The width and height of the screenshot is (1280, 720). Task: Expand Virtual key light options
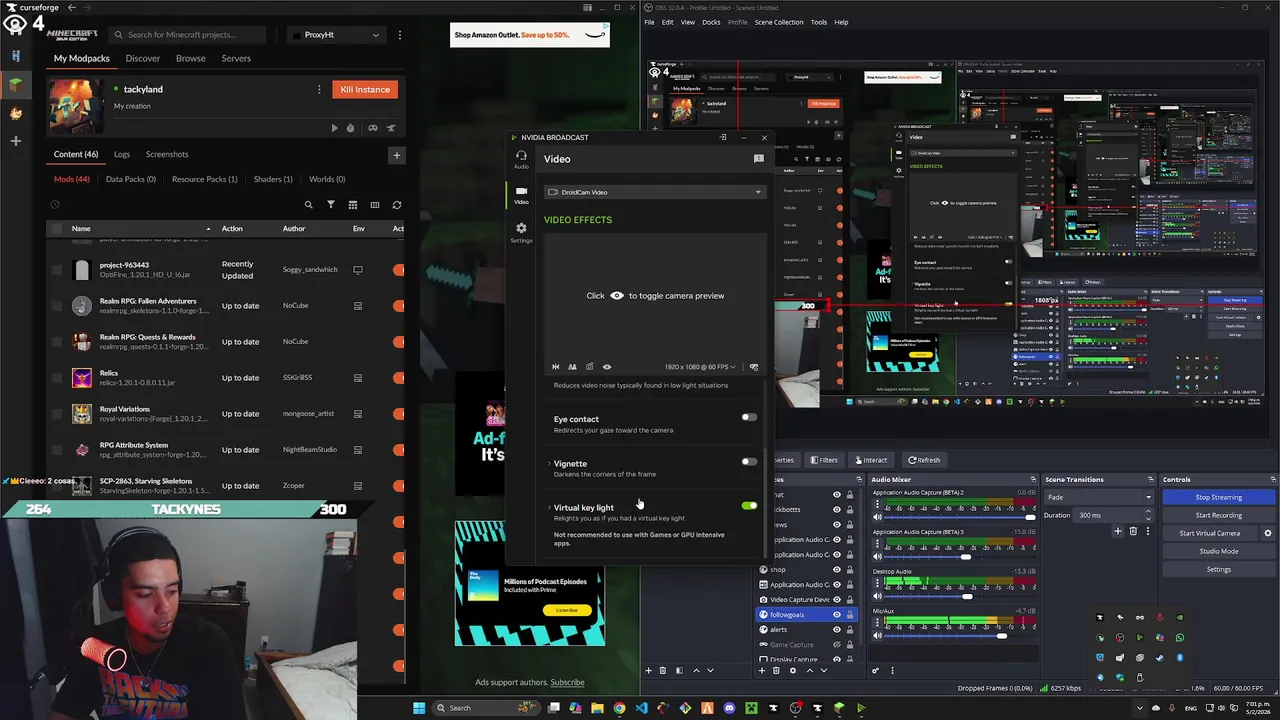(x=549, y=508)
